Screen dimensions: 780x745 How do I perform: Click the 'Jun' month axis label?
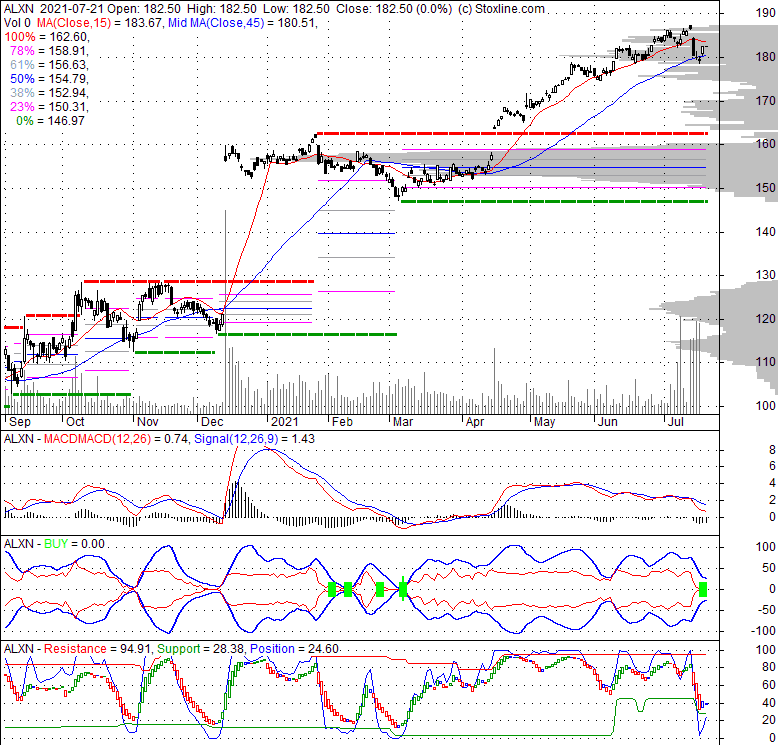coord(607,422)
